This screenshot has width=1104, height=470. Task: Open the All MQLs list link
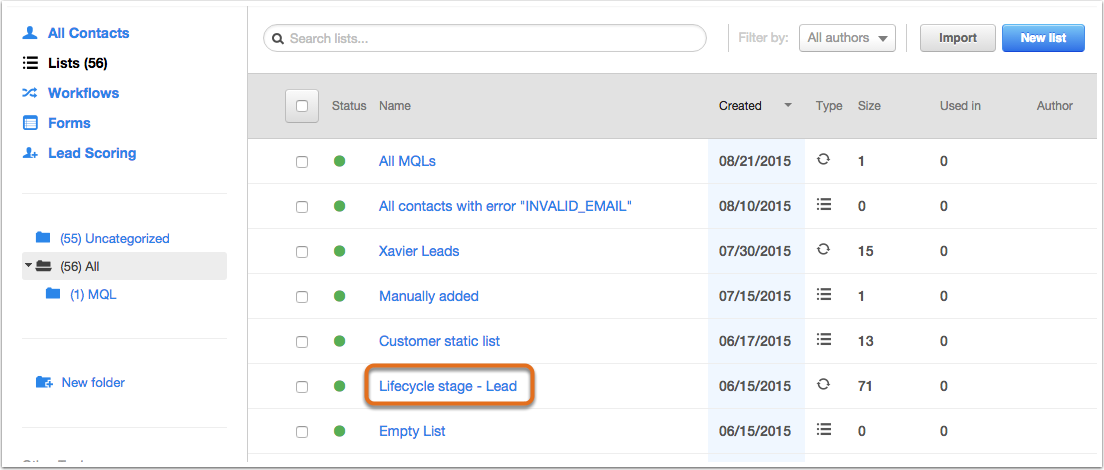407,161
